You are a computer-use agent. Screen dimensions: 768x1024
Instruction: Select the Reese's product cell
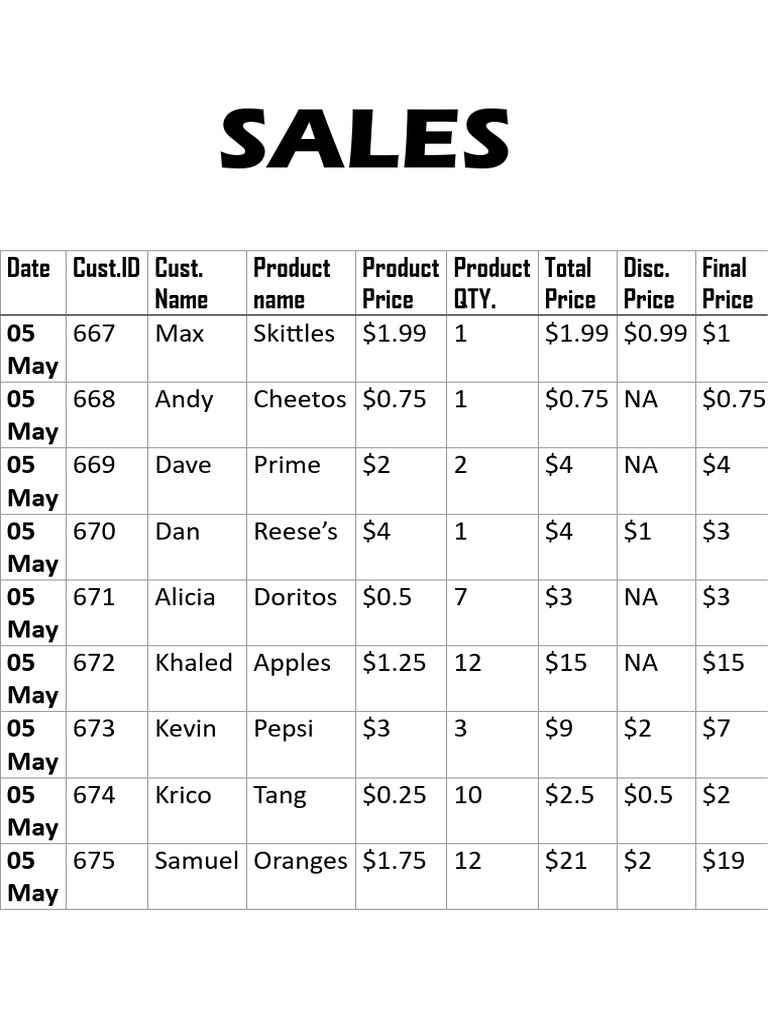(x=296, y=532)
